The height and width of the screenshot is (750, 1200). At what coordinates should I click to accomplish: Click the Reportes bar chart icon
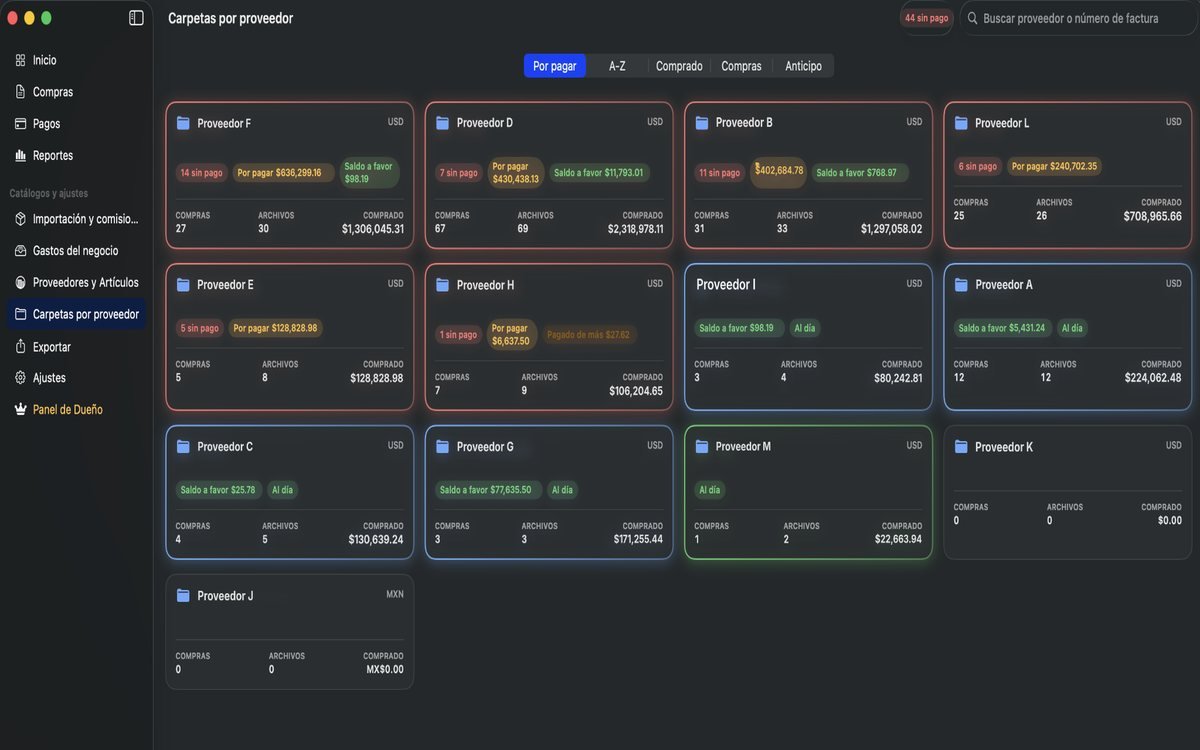[20, 156]
